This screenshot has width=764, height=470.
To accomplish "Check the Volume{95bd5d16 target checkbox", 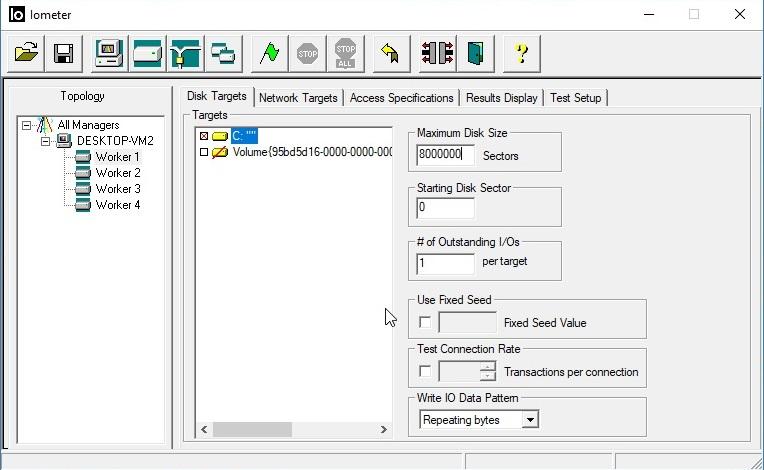I will click(204, 152).
